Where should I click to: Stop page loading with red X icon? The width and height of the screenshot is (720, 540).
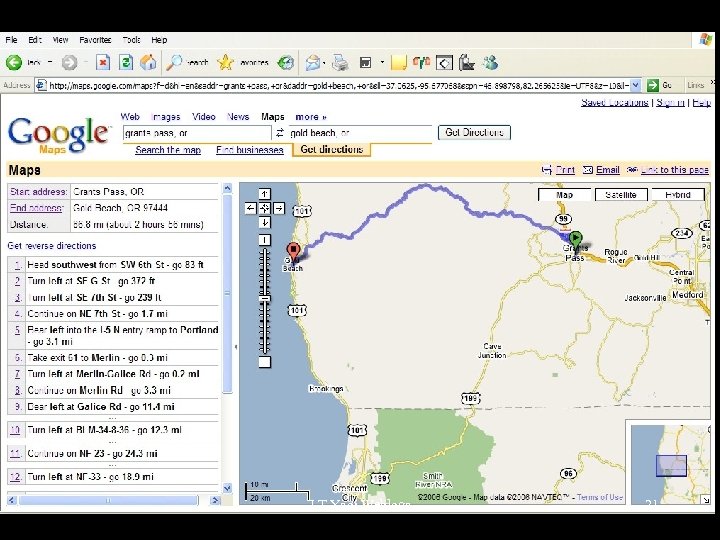coord(103,62)
